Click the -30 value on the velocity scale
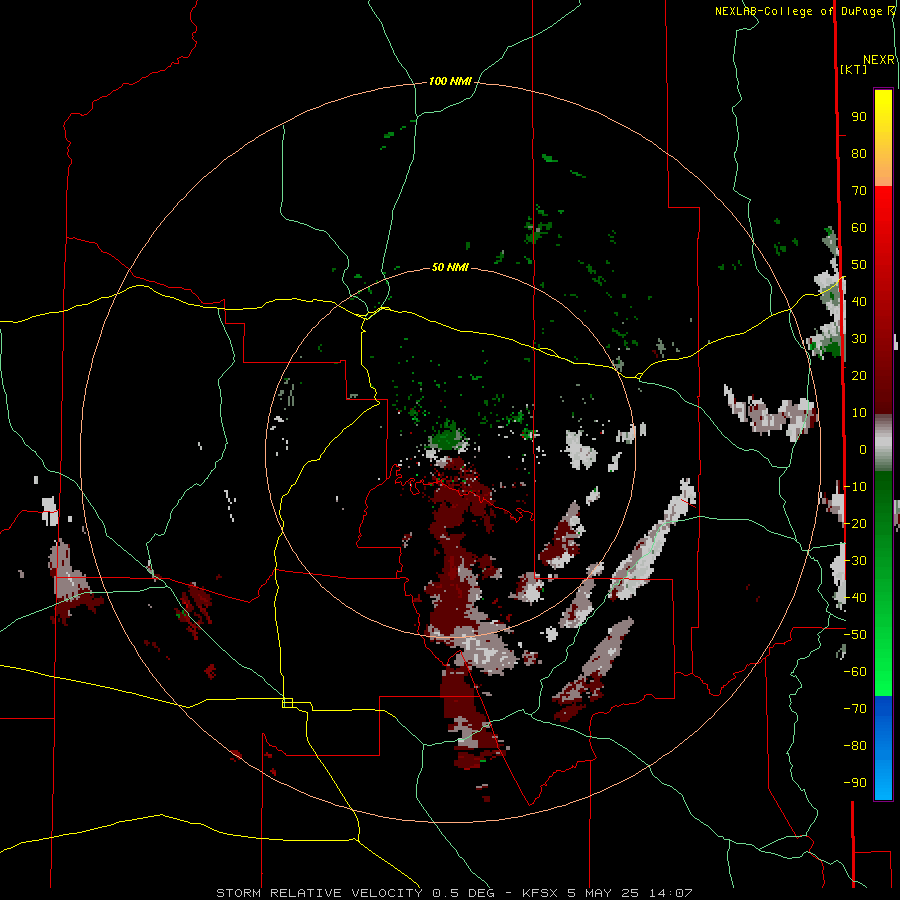Image resolution: width=900 pixels, height=900 pixels. coord(855,560)
